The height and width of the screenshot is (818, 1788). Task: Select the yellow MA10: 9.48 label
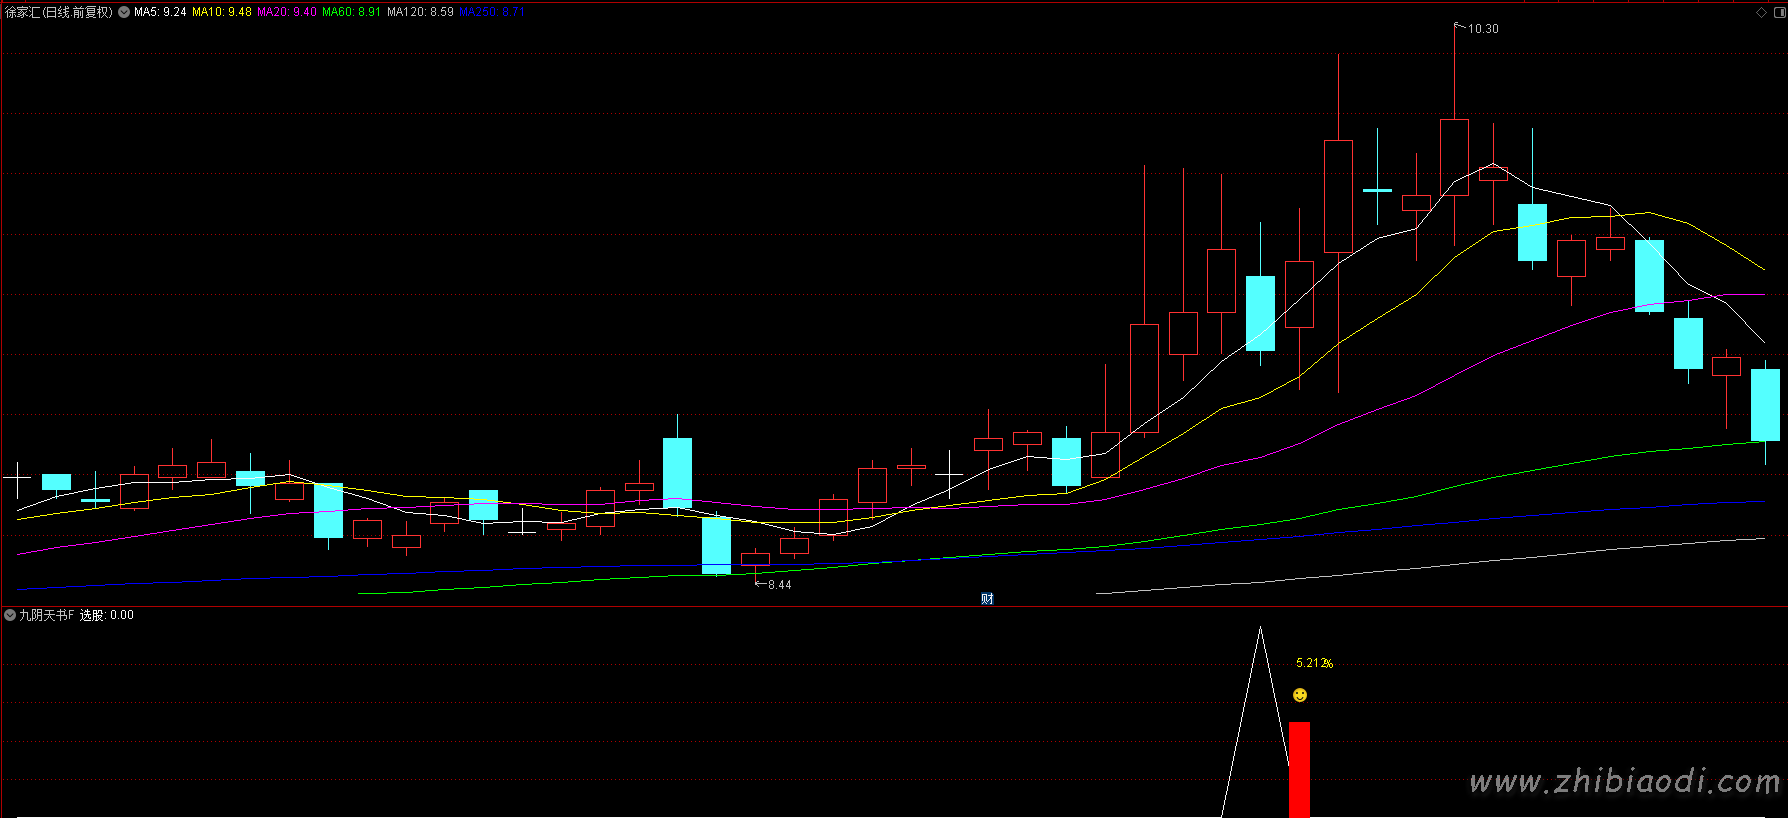[222, 12]
